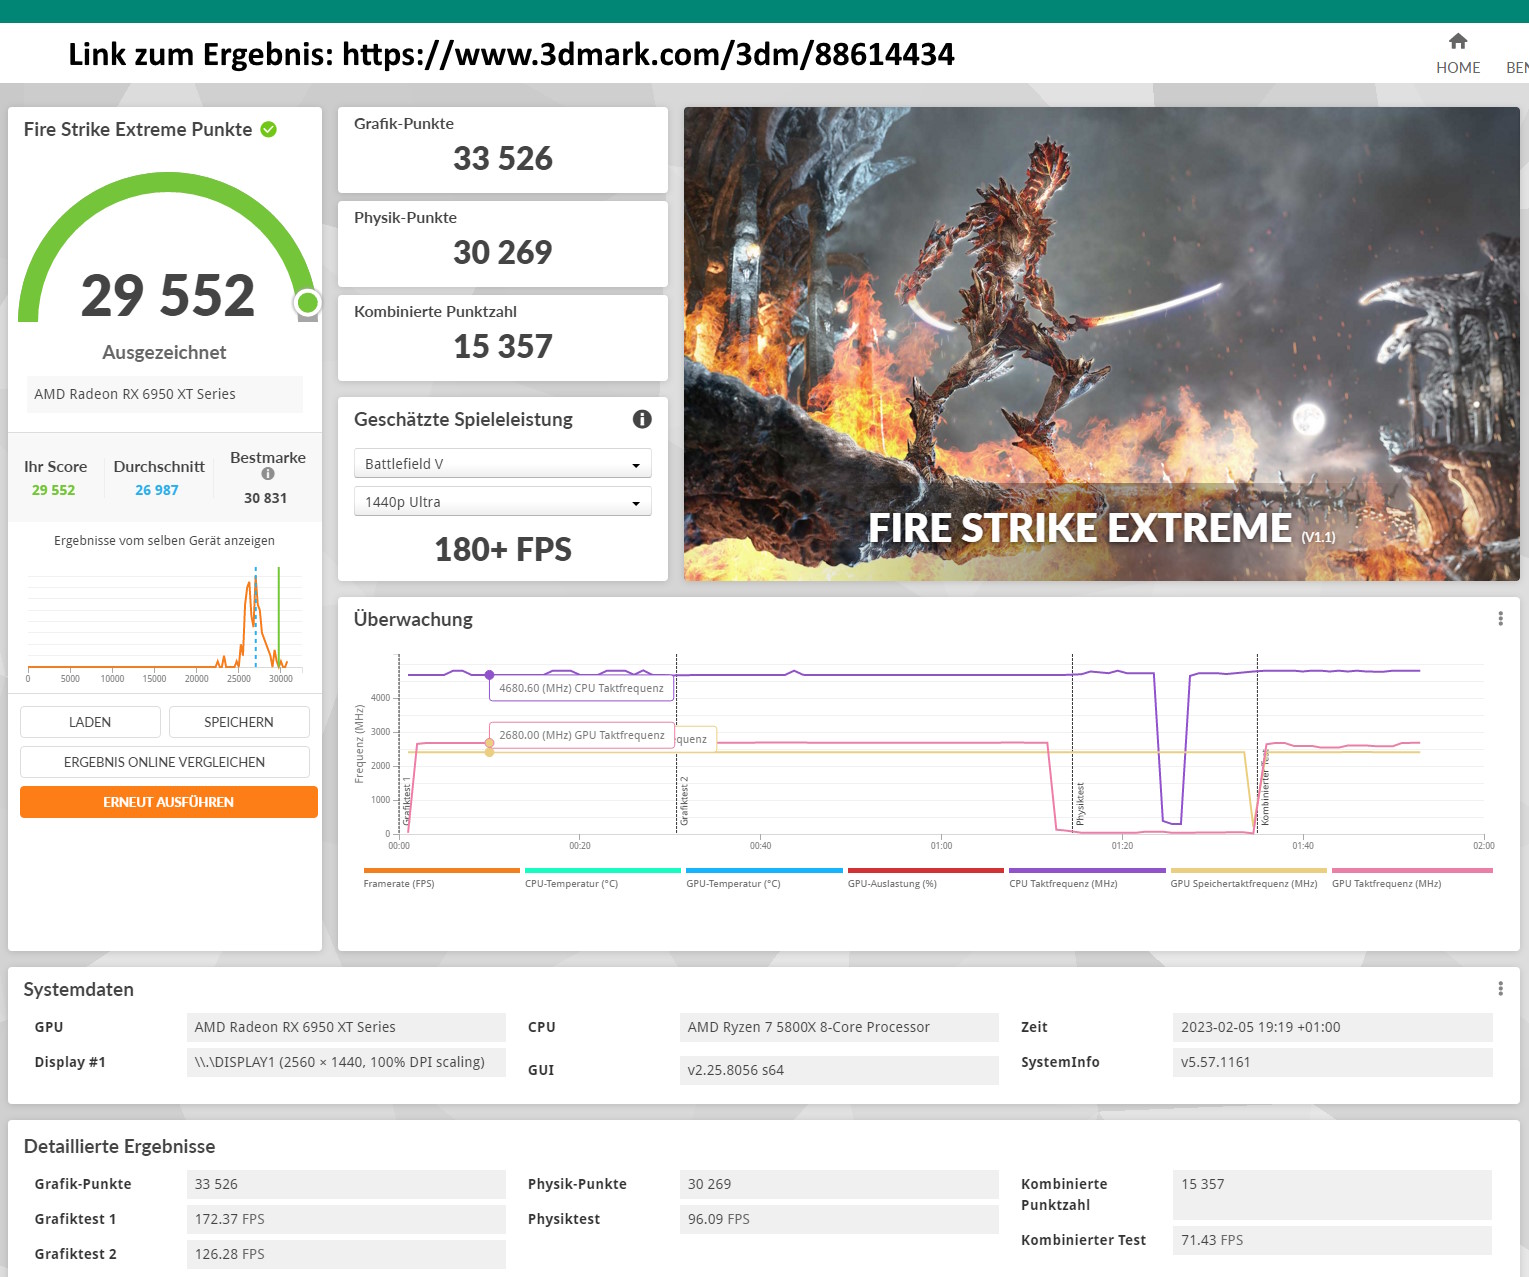Viewport: 1529px width, 1277px height.
Task: Click Ergebnisse vom selben Gerät anzeigen link
Action: [x=164, y=540]
